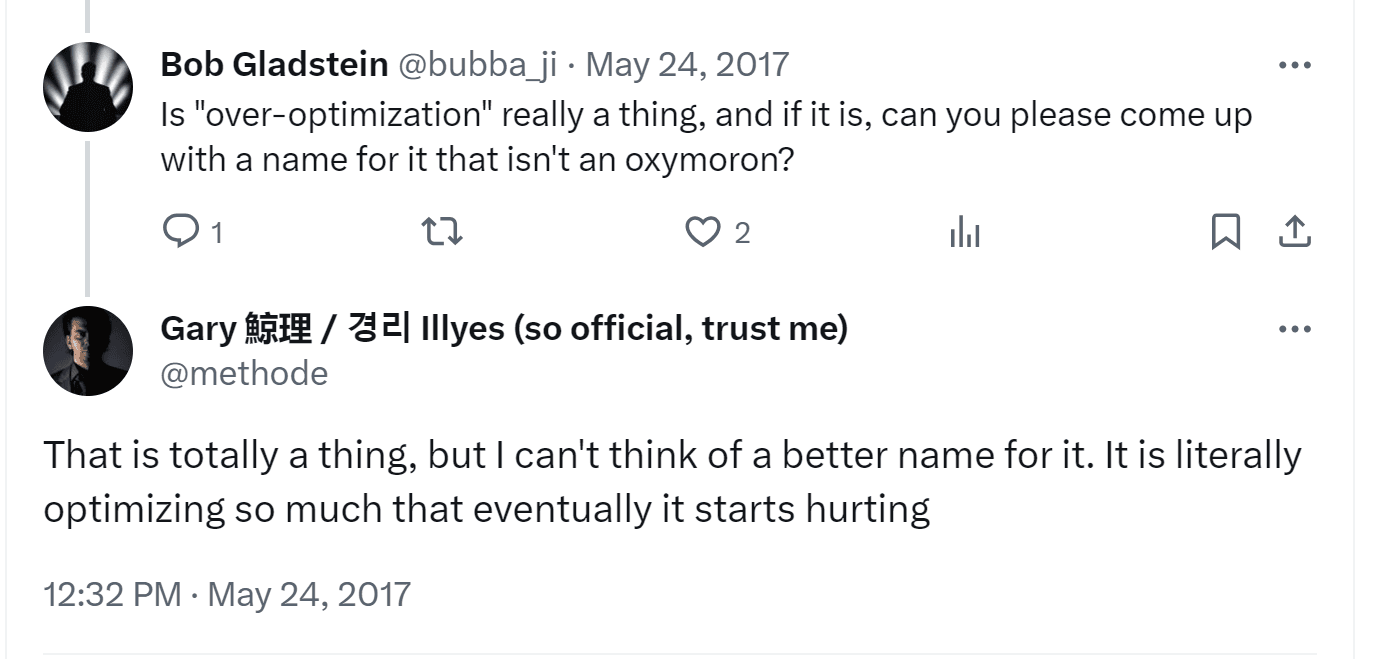View analytics for Bob Gladstein's tweet
Screen dimensions: 1392x659
point(964,233)
